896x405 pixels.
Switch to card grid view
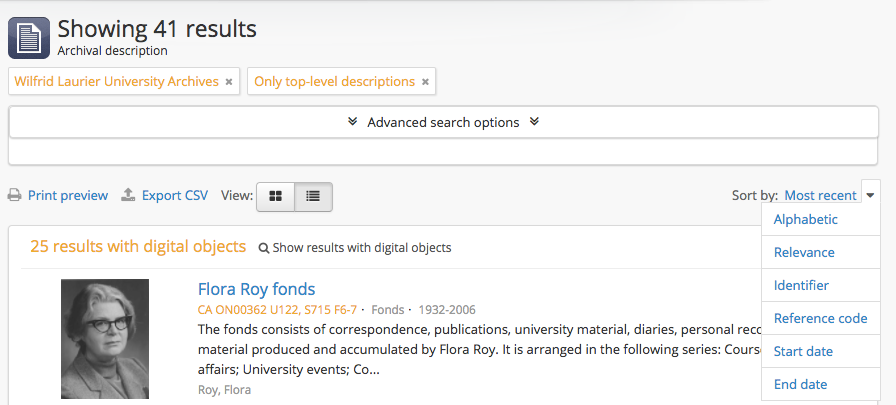click(x=276, y=196)
